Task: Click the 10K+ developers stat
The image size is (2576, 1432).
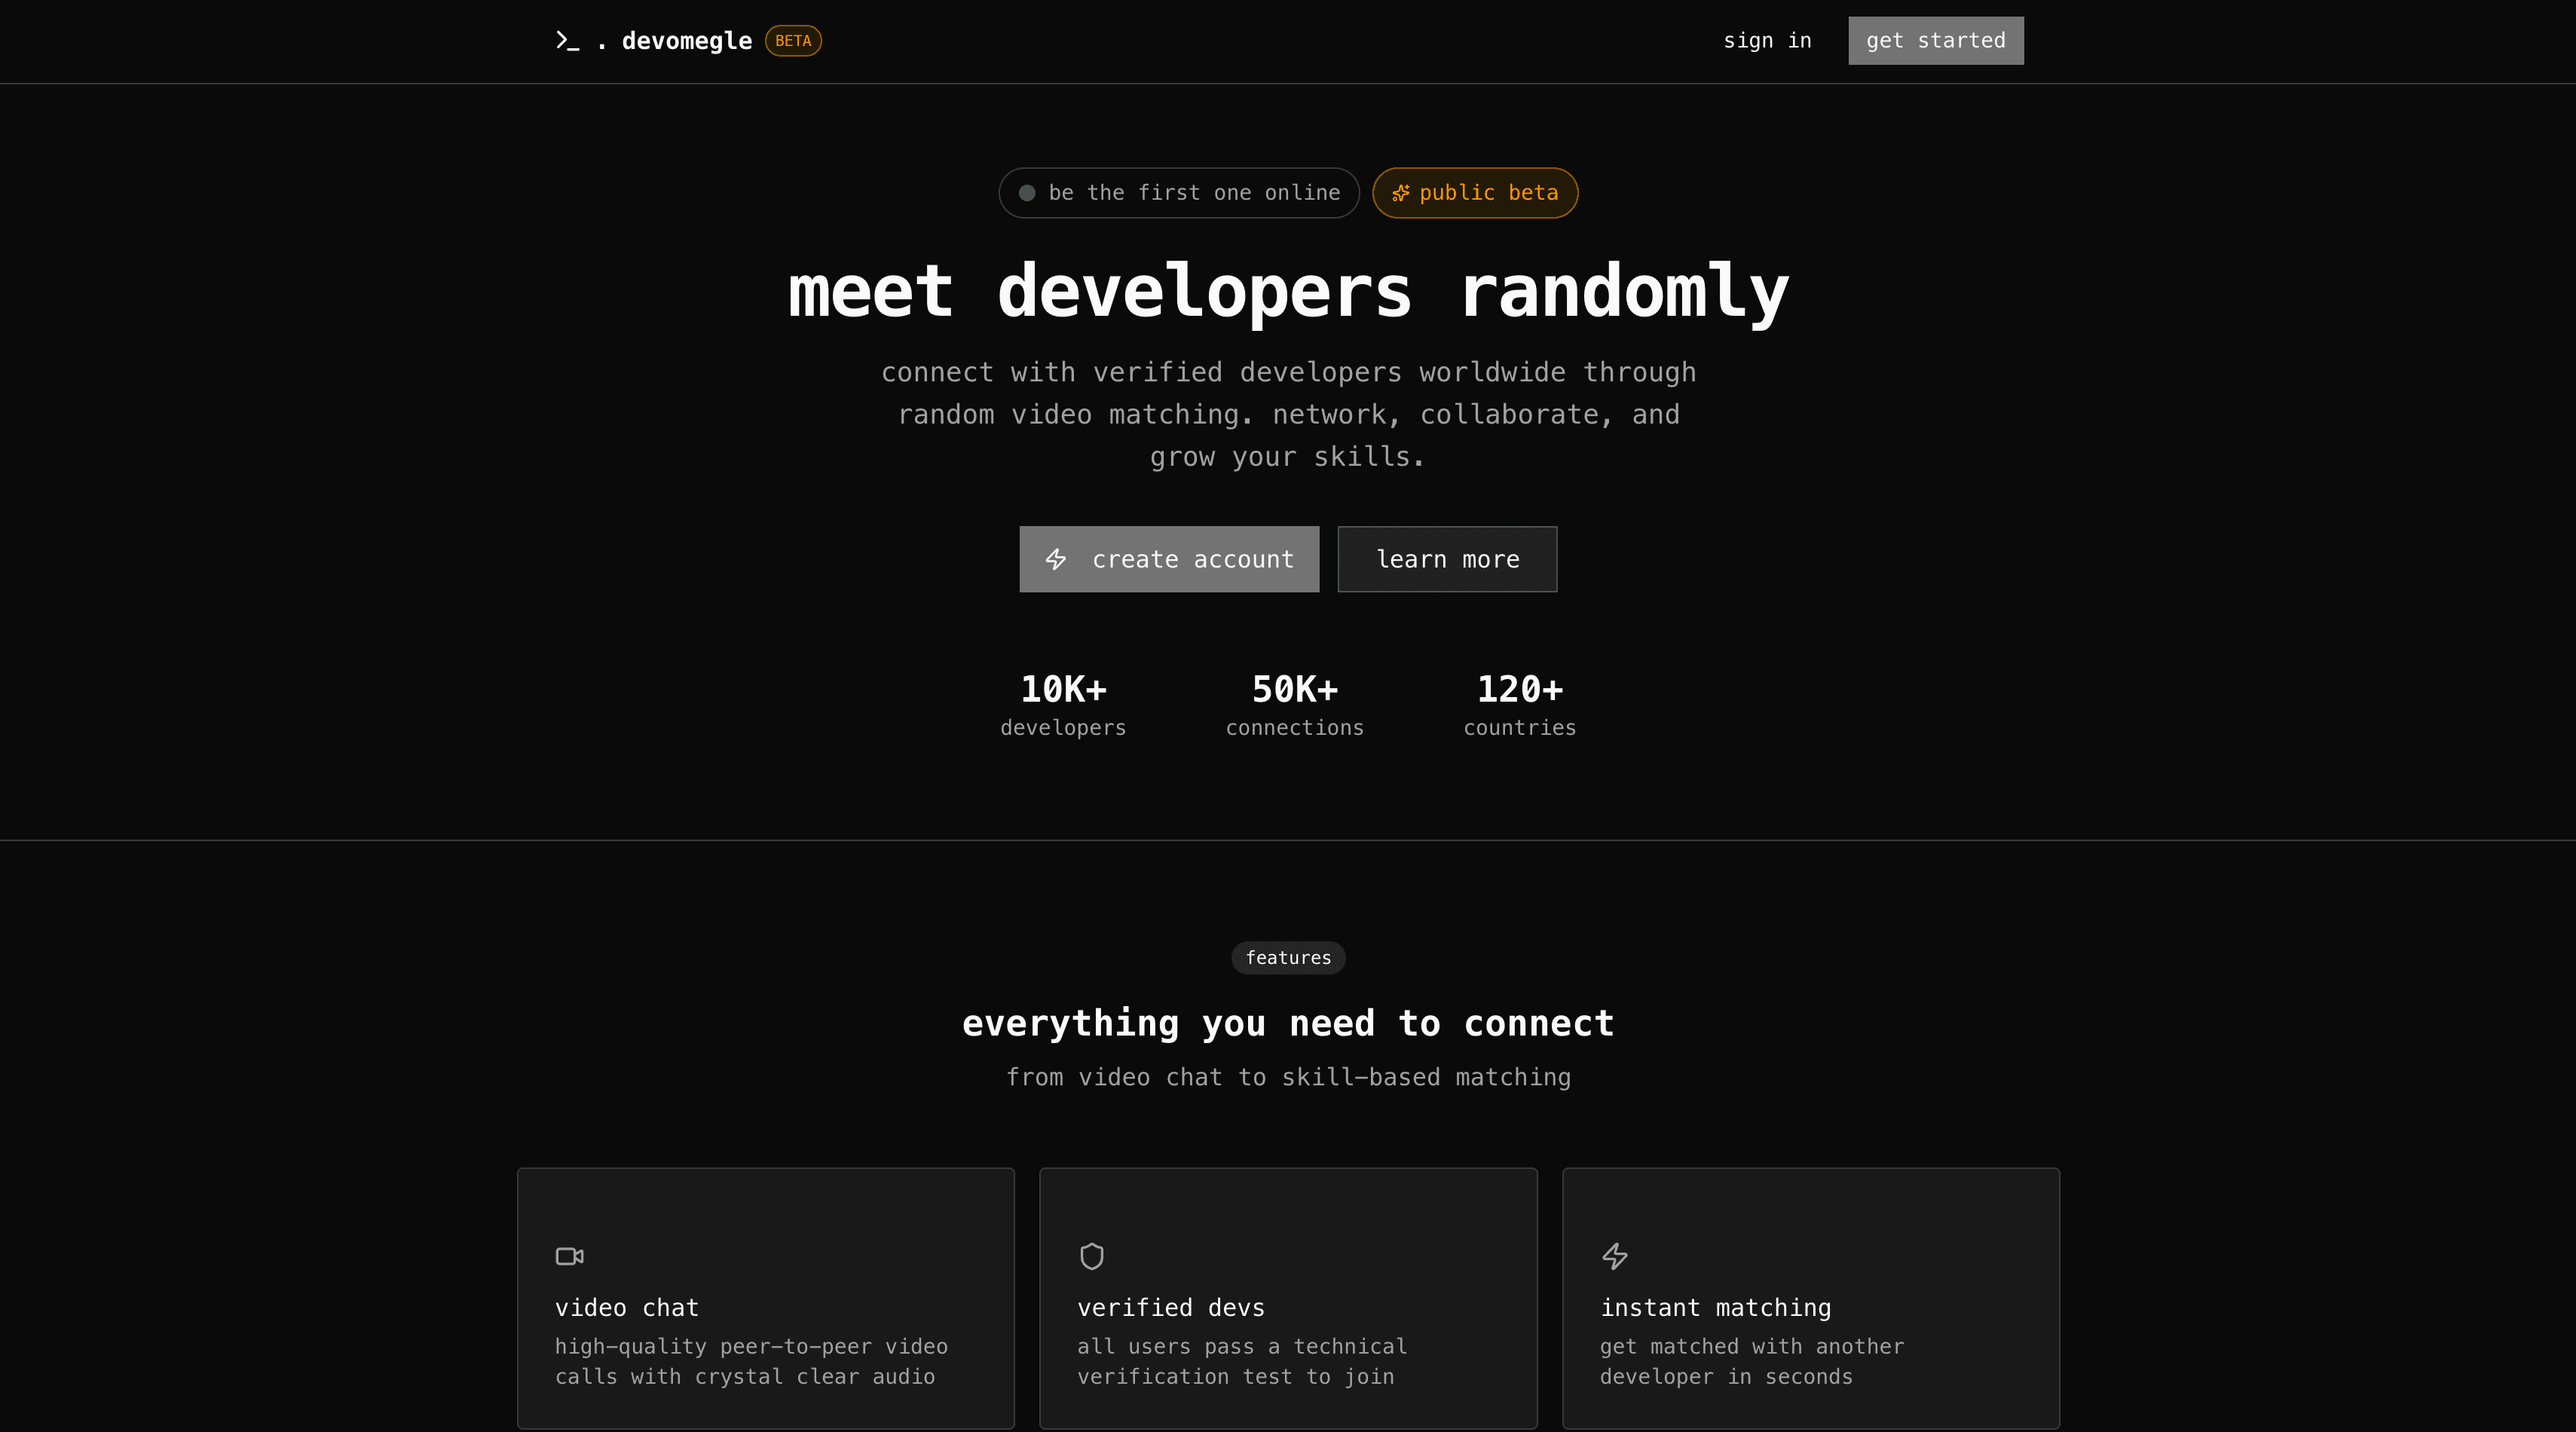Action: point(1063,704)
